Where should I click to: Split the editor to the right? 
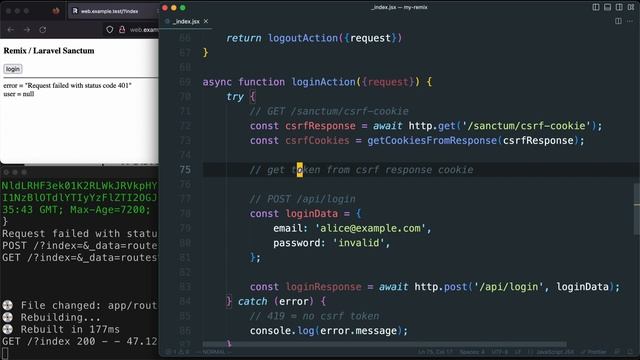pos(618,21)
